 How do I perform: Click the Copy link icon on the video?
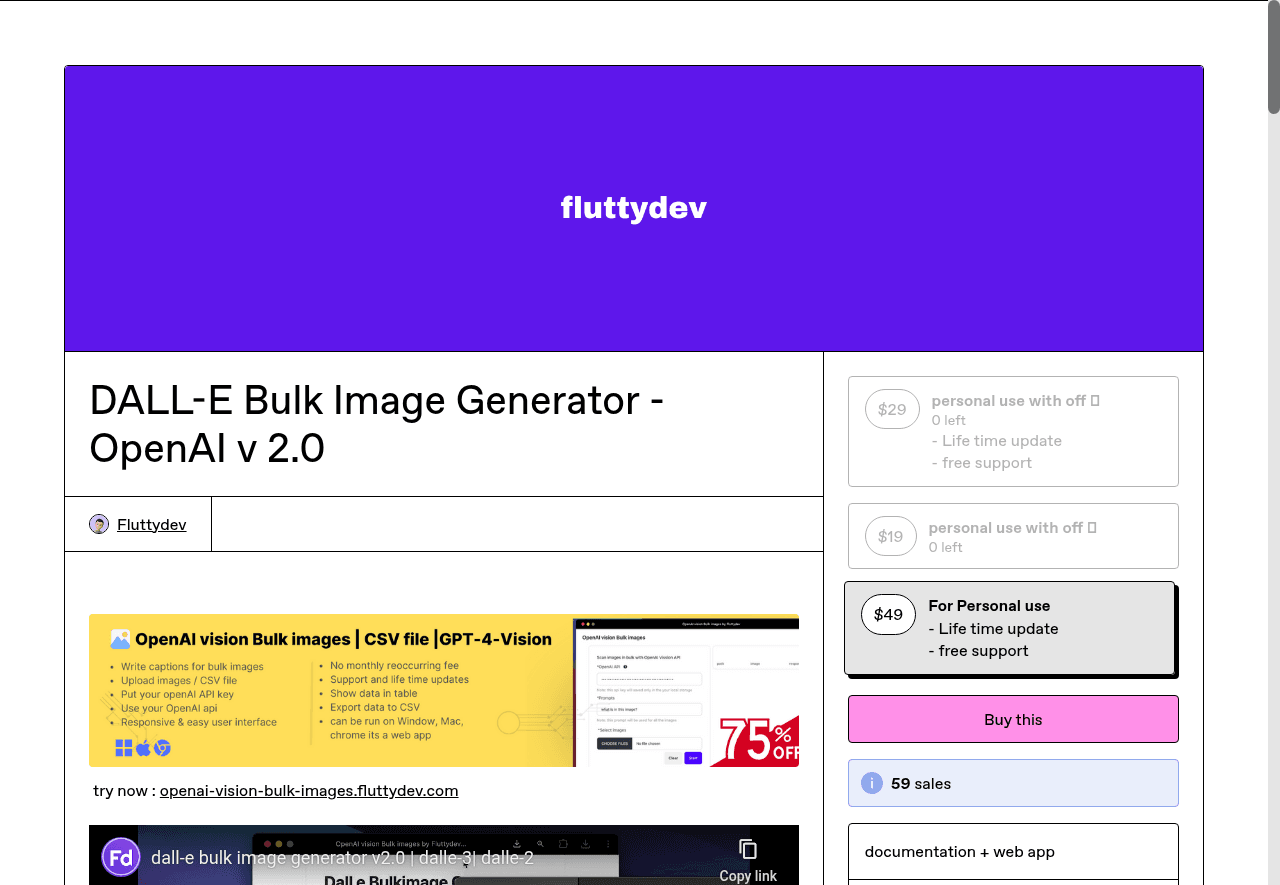pyautogui.click(x=747, y=849)
